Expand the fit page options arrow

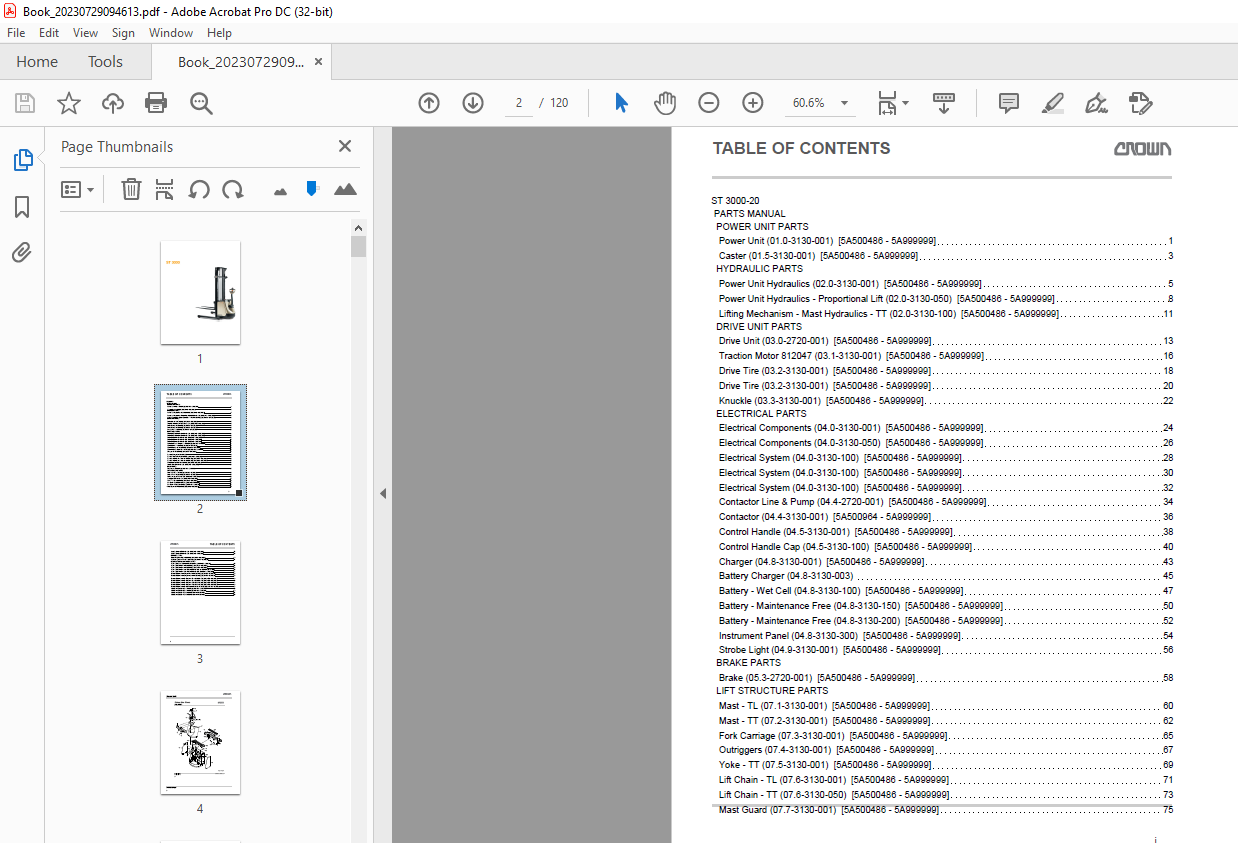(x=905, y=103)
